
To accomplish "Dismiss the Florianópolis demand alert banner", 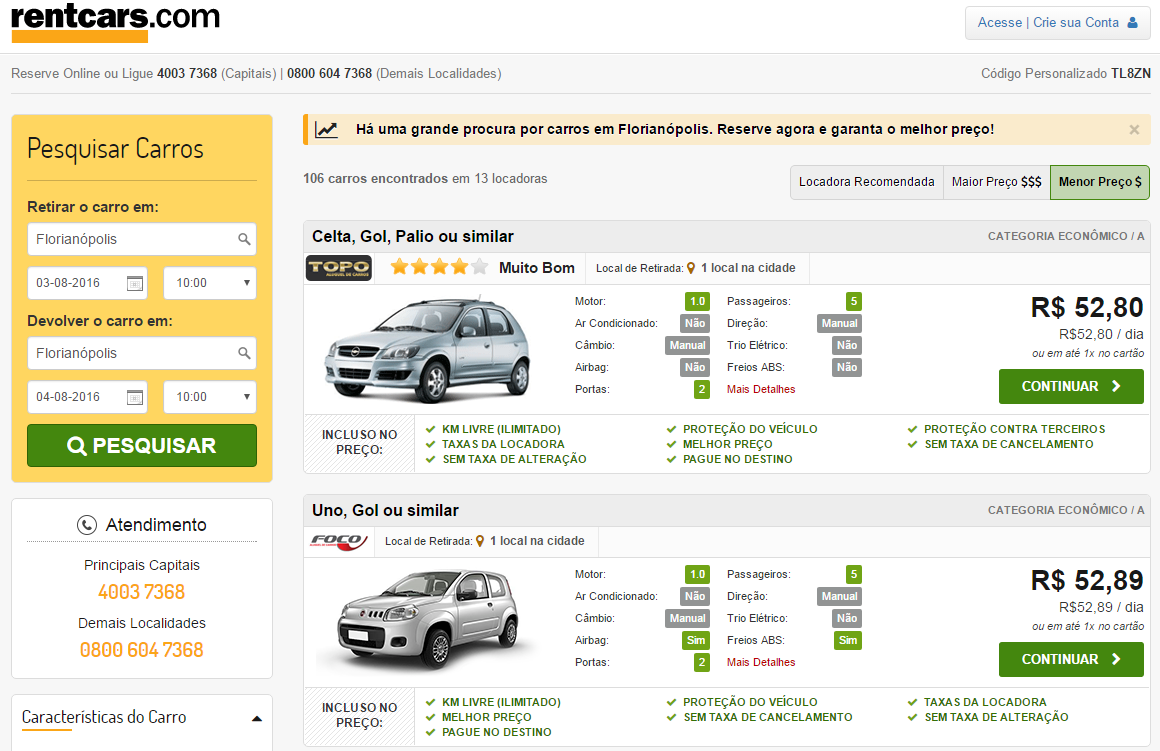I will click(x=1134, y=129).
